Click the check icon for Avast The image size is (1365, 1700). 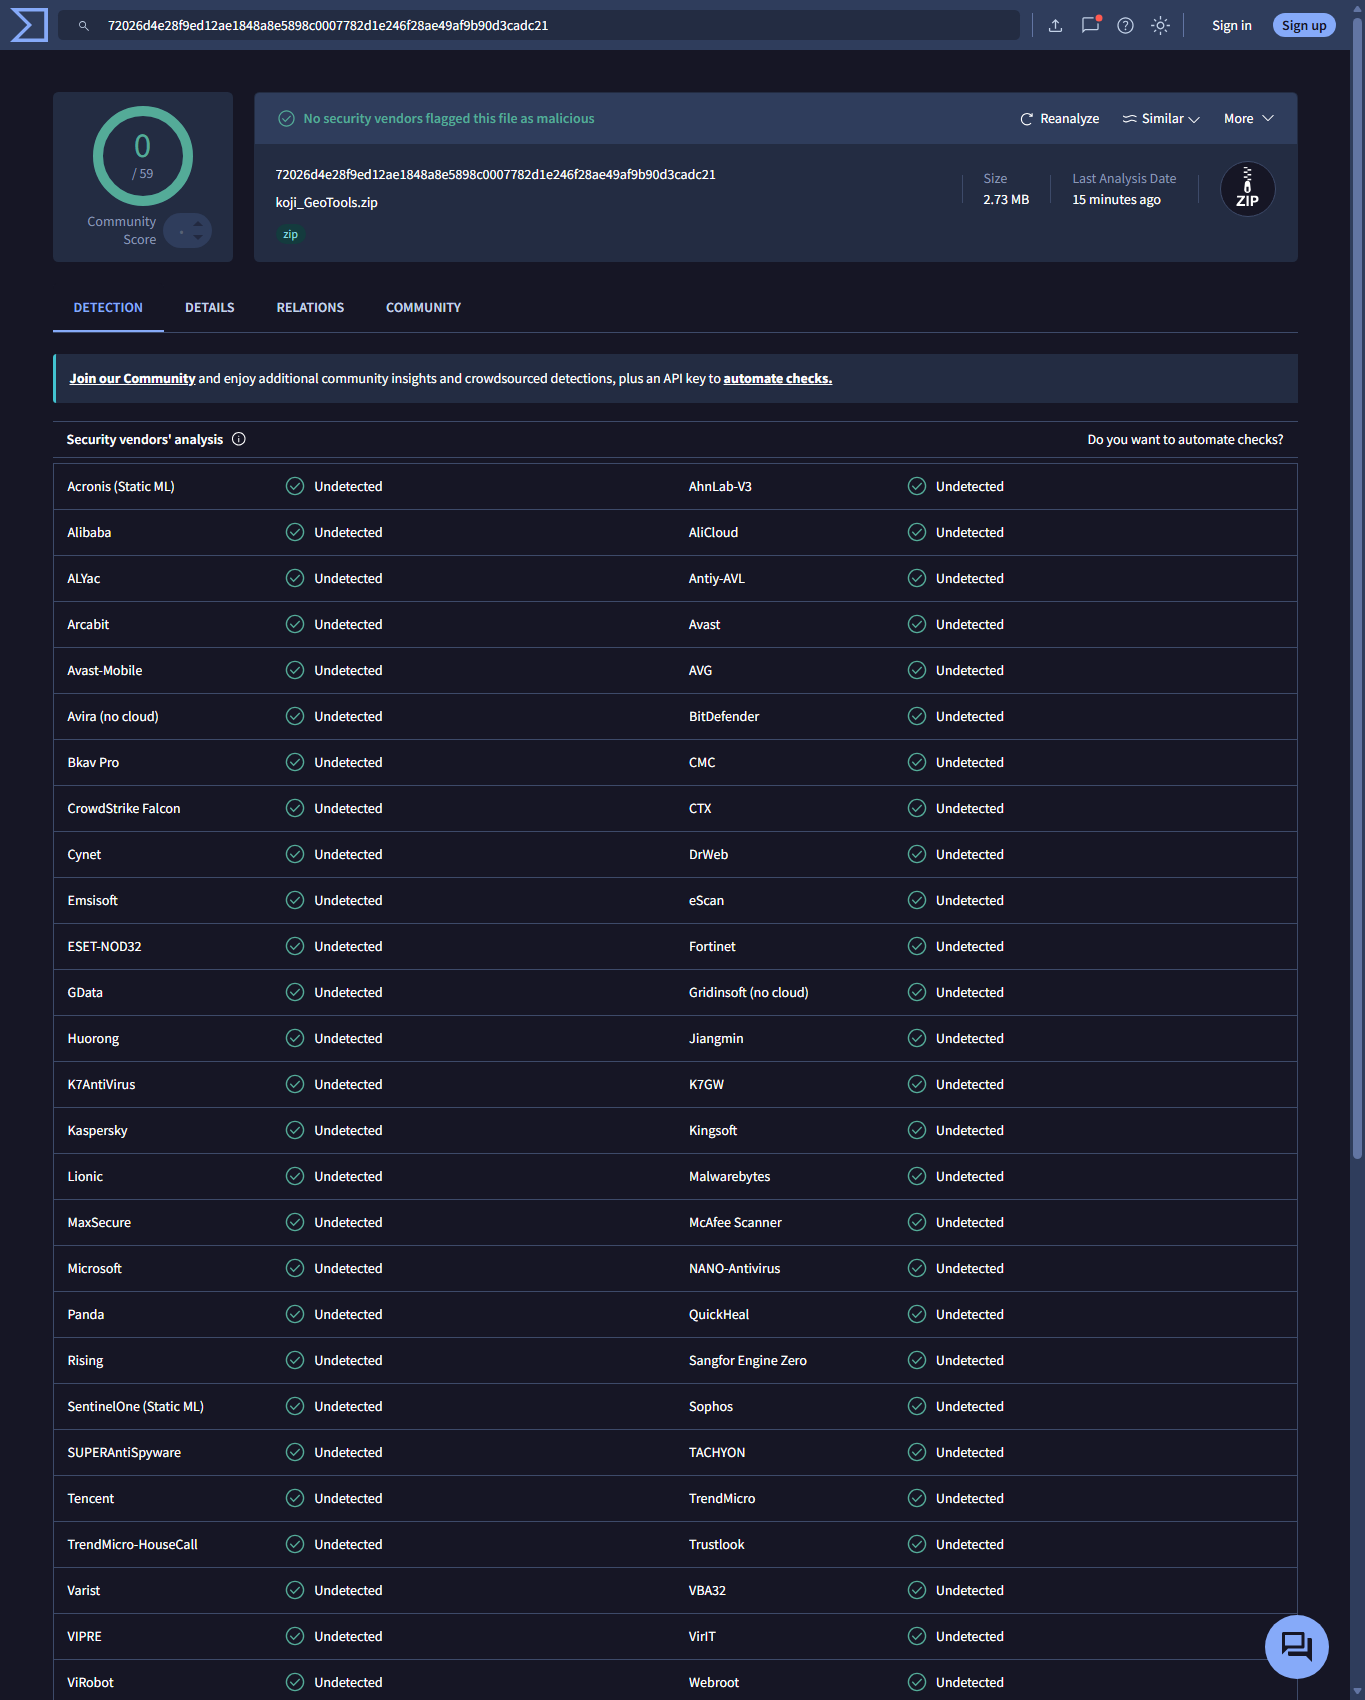point(917,624)
